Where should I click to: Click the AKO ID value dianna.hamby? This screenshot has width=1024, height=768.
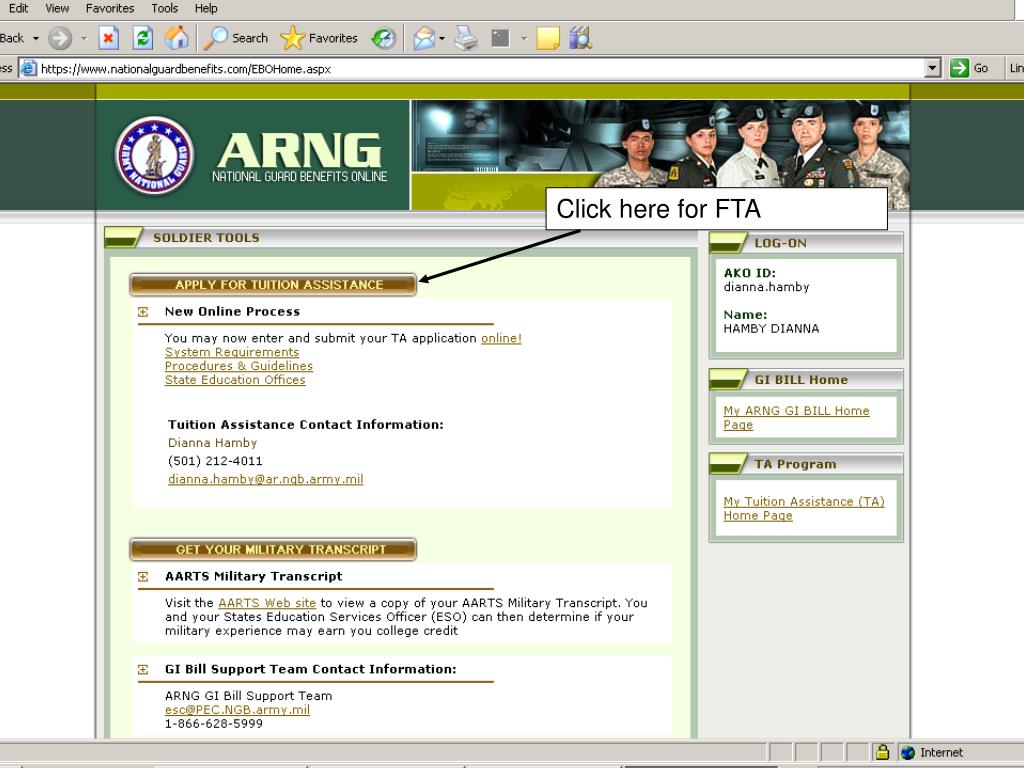[766, 287]
